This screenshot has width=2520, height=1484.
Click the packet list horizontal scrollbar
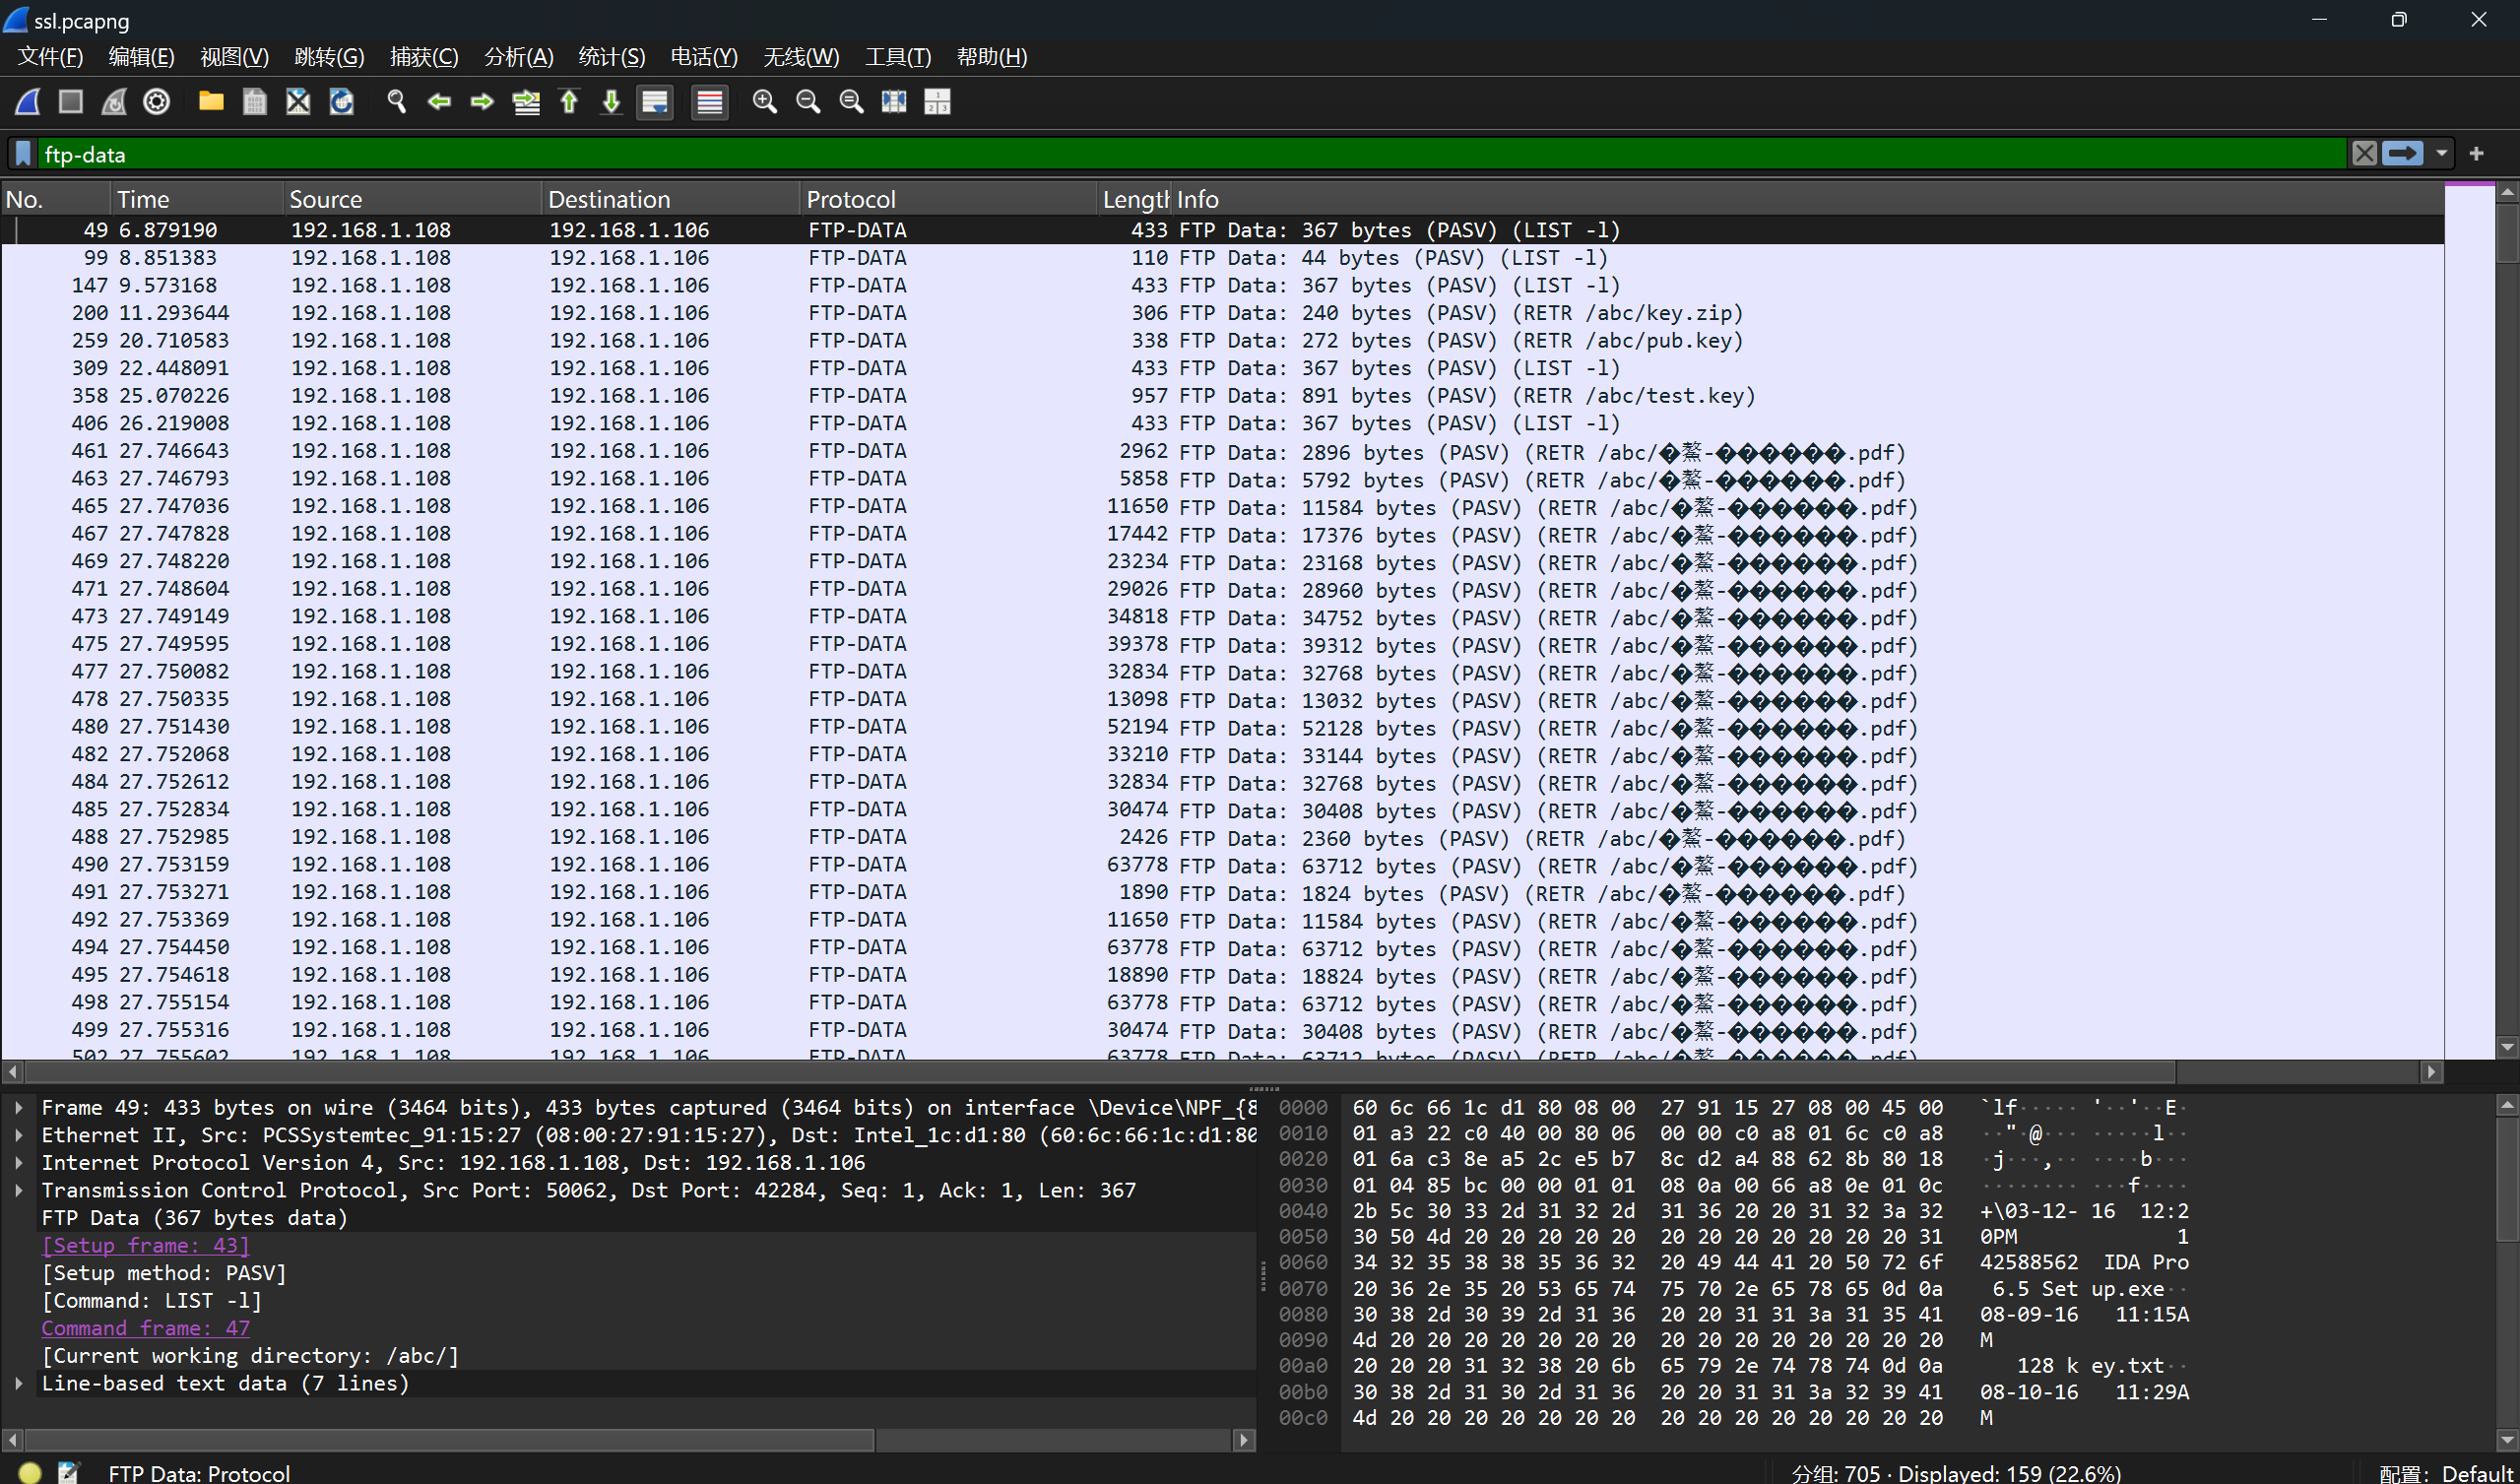[x=1100, y=1072]
